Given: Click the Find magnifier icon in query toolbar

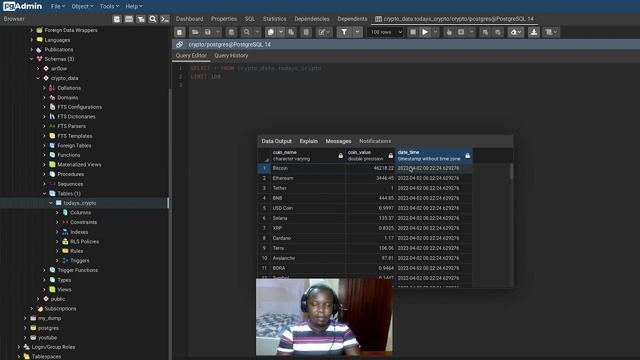Looking at the screenshot, I should [246, 32].
